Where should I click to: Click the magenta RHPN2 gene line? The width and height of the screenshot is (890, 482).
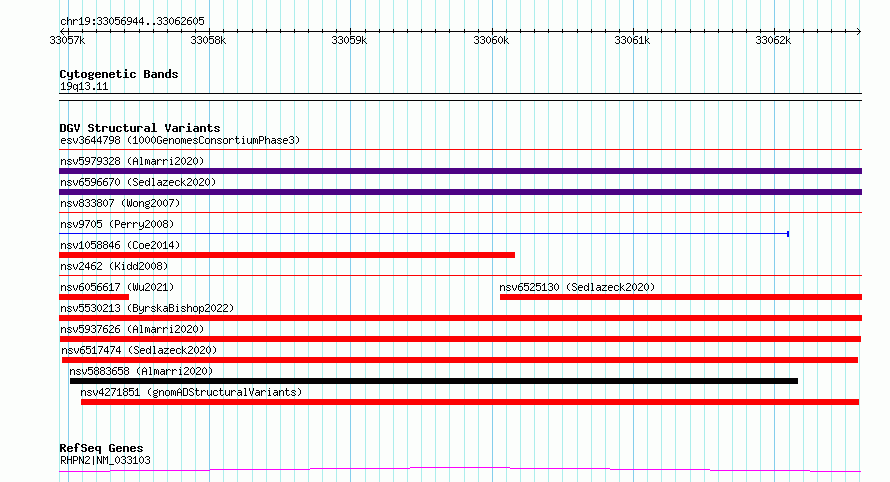(x=460, y=469)
